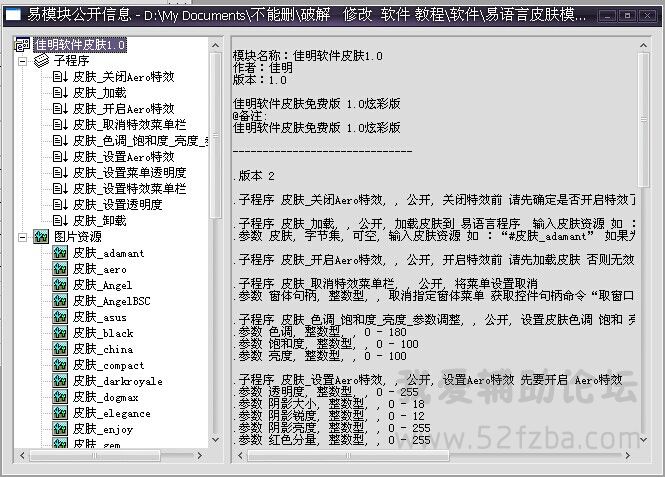The height and width of the screenshot is (477, 665).
Task: Click the image resource icon beside 皮肤_dogmax
Action: click(x=60, y=397)
